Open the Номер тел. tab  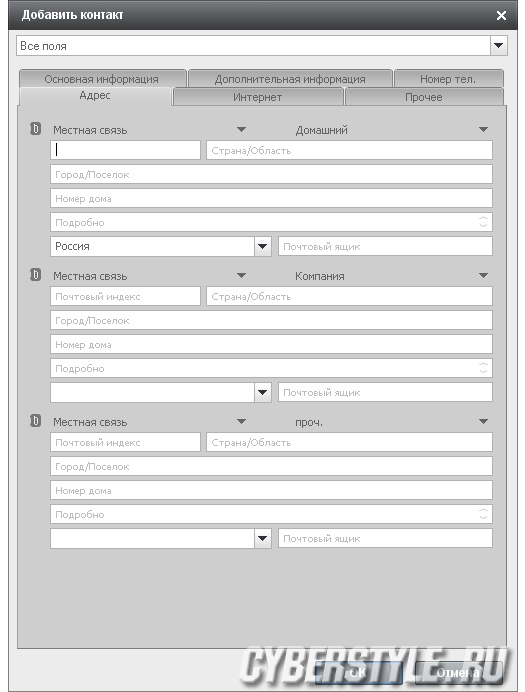pyautogui.click(x=448, y=79)
